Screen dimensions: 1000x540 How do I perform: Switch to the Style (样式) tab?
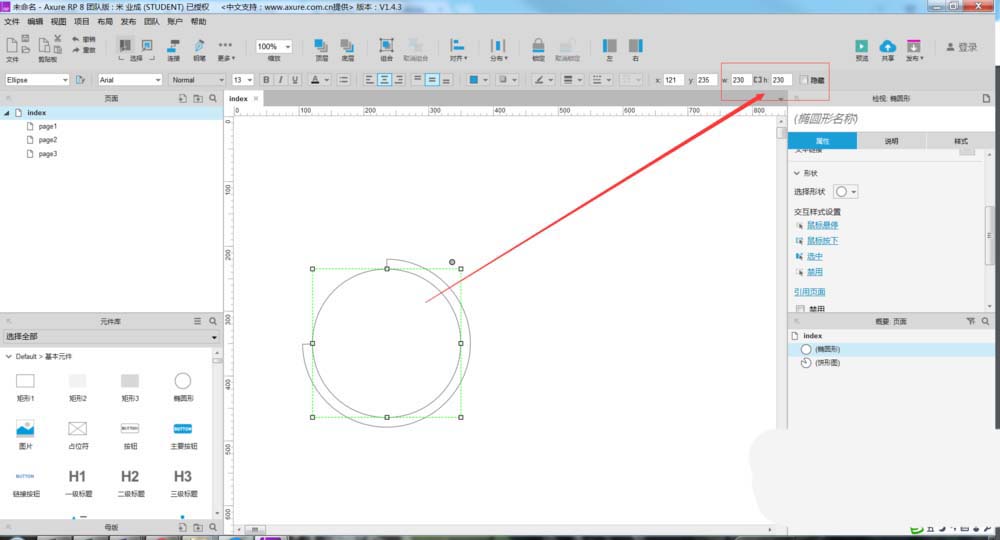(x=960, y=141)
